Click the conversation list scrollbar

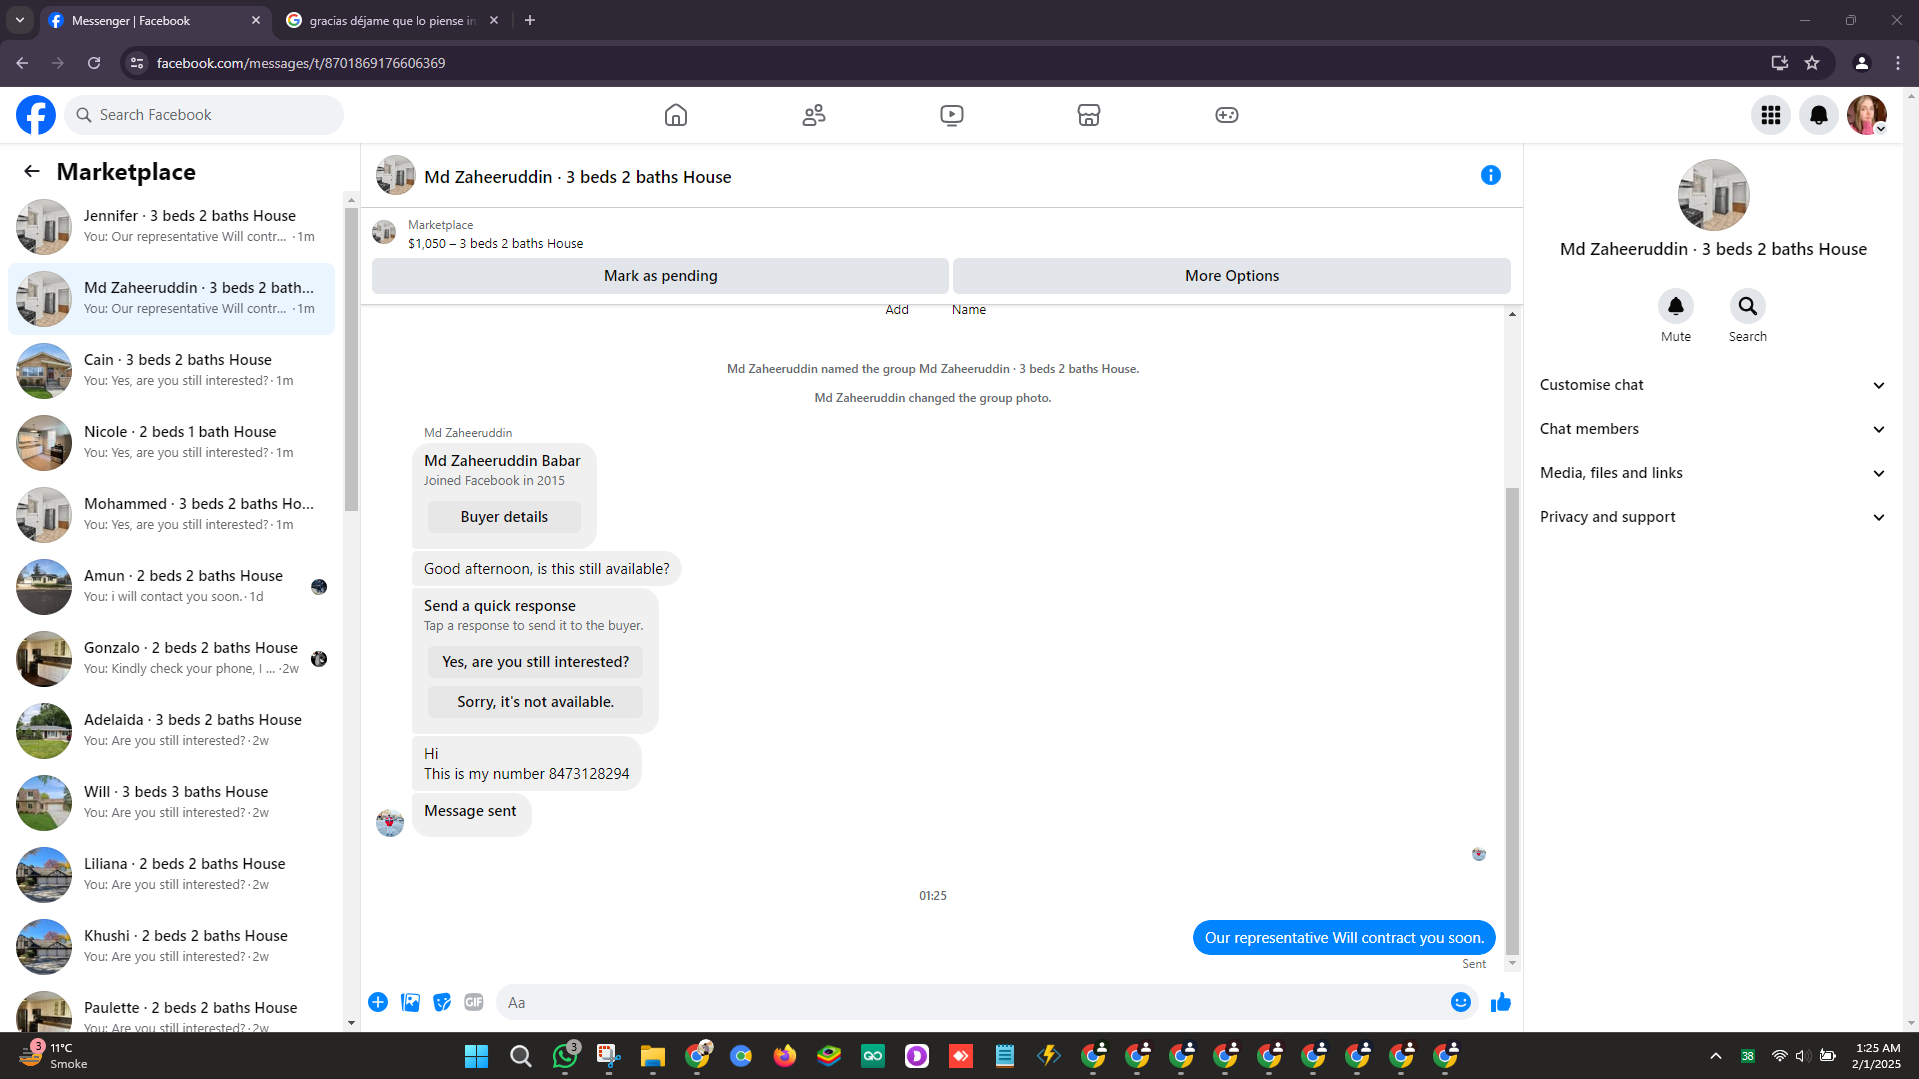pyautogui.click(x=351, y=360)
